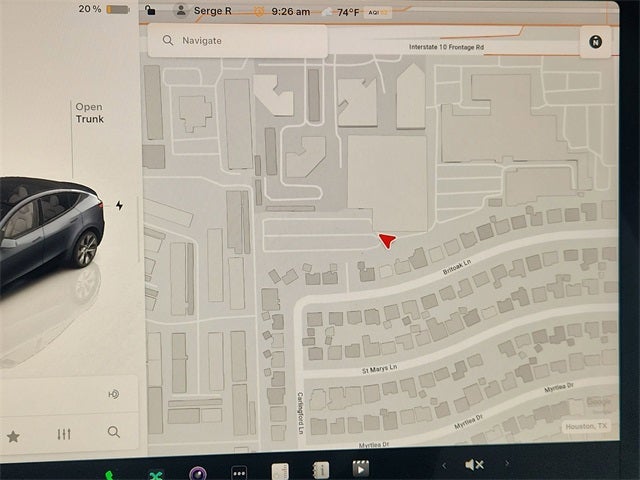This screenshot has width=640, height=480.
Task: Tap the phone icon in the bottom dock
Action: 109,474
